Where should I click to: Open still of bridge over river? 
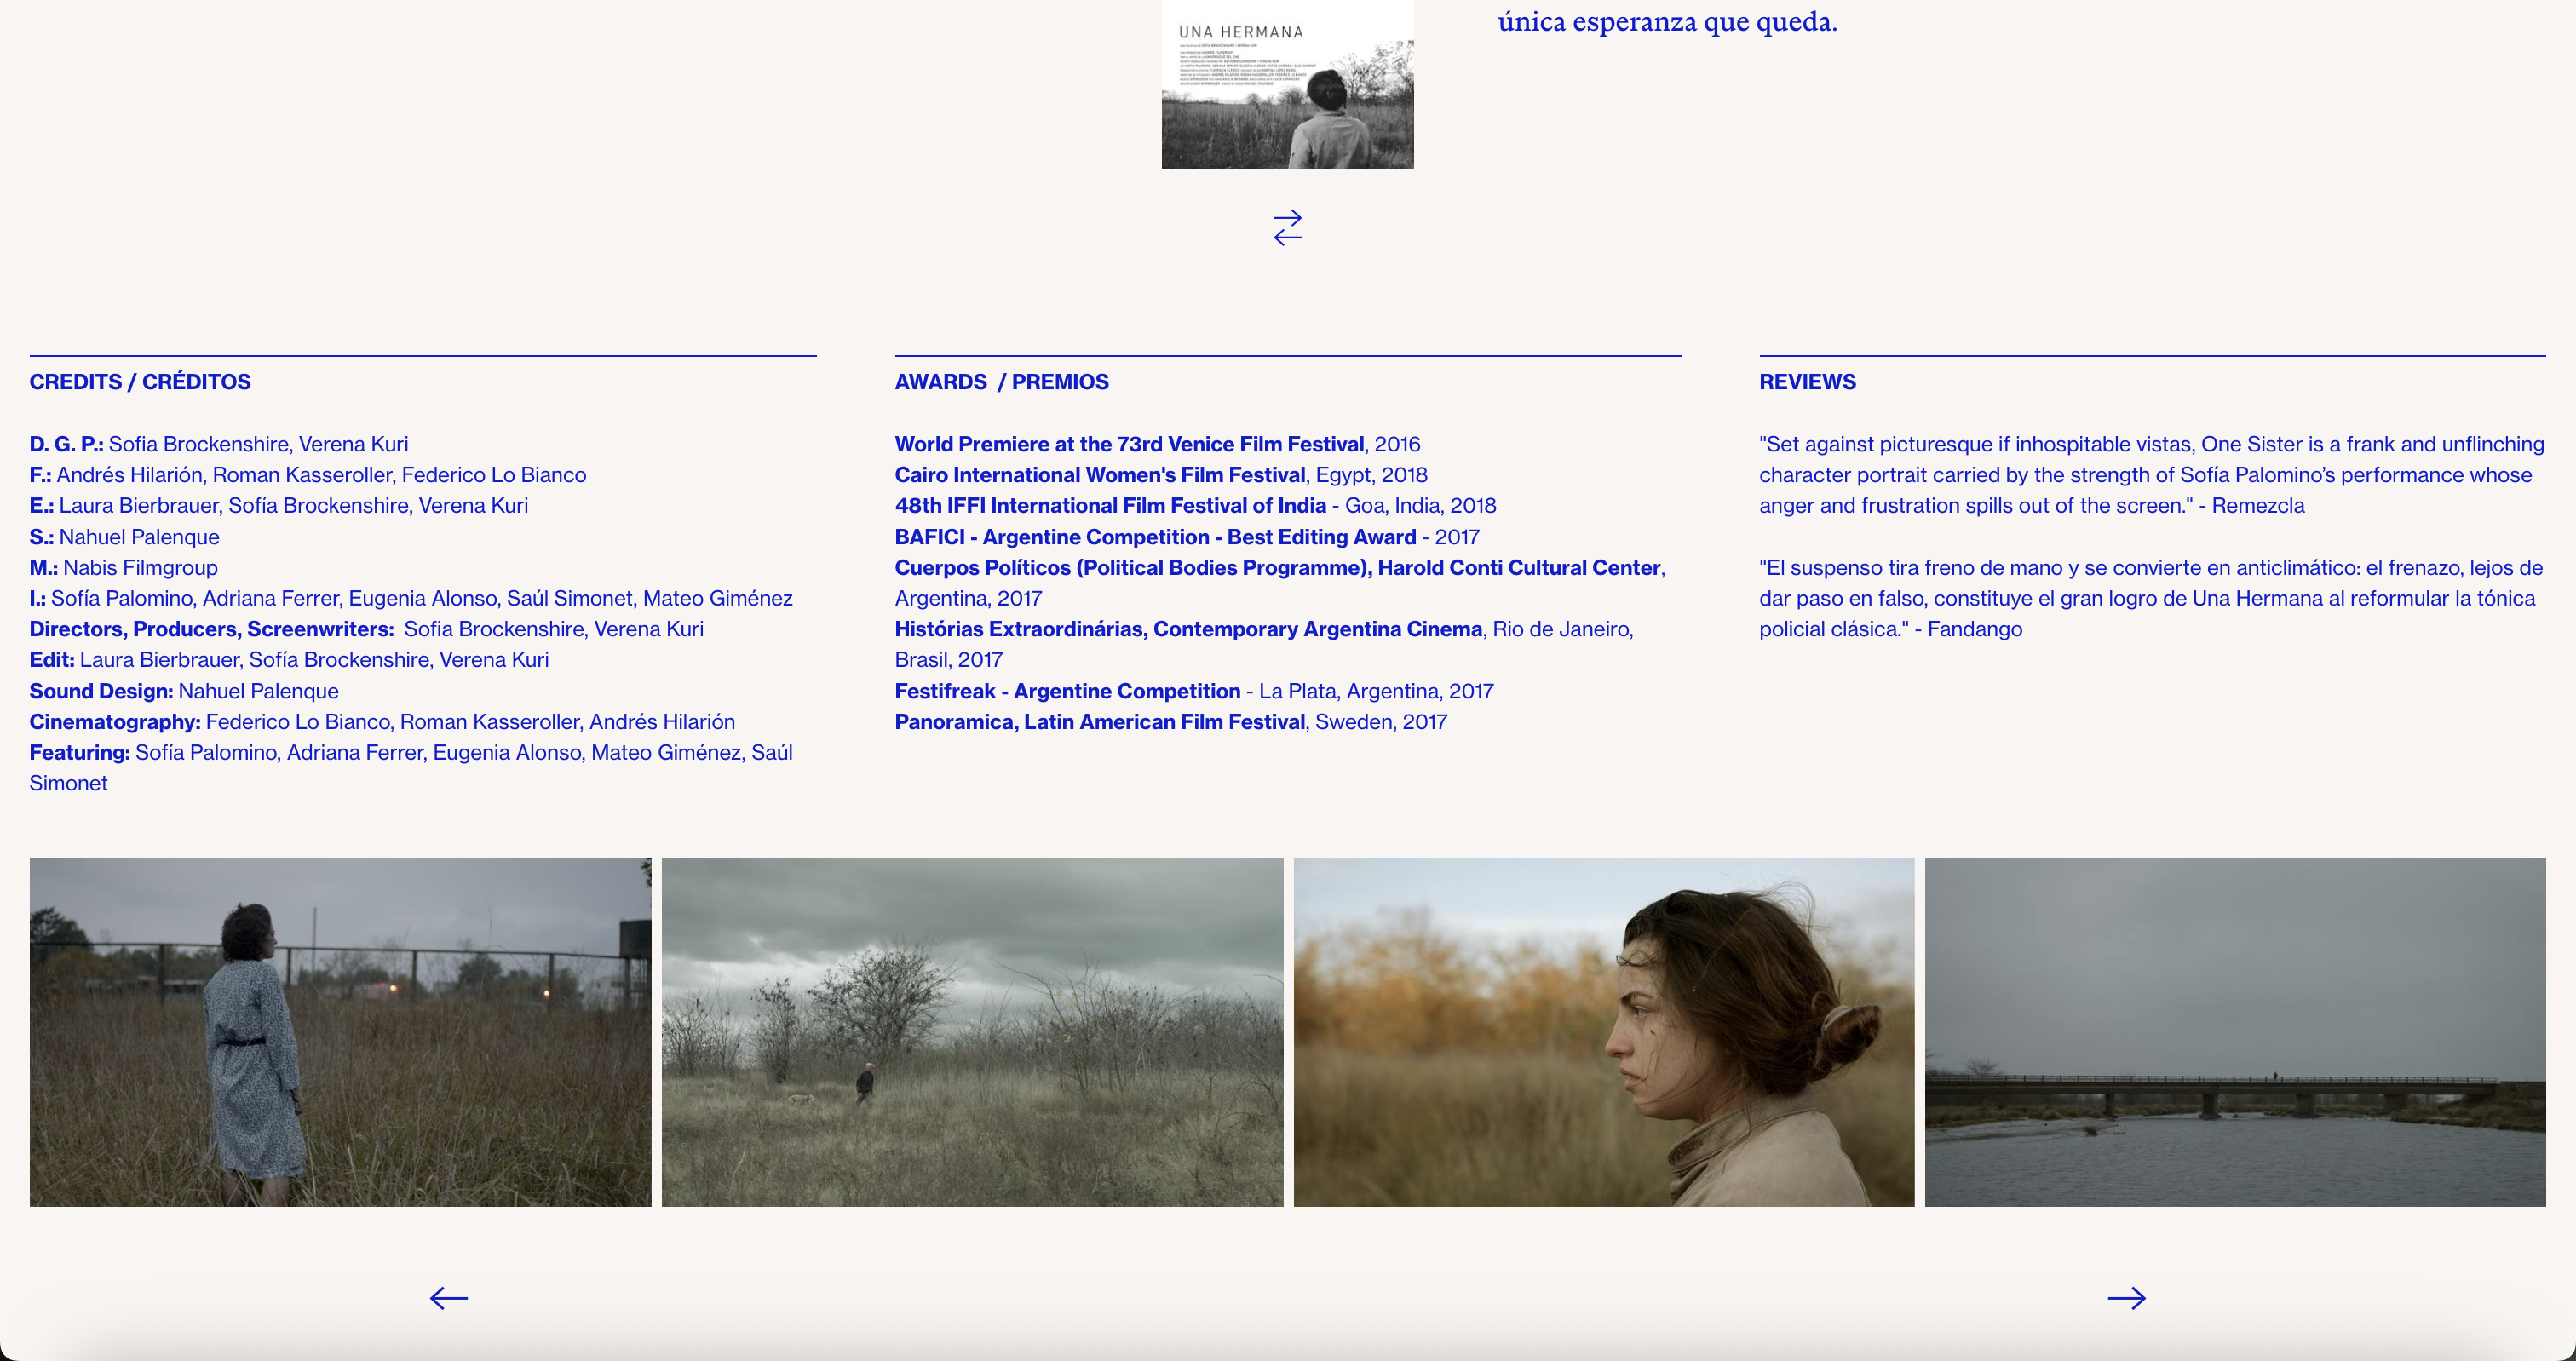[x=2235, y=1031]
